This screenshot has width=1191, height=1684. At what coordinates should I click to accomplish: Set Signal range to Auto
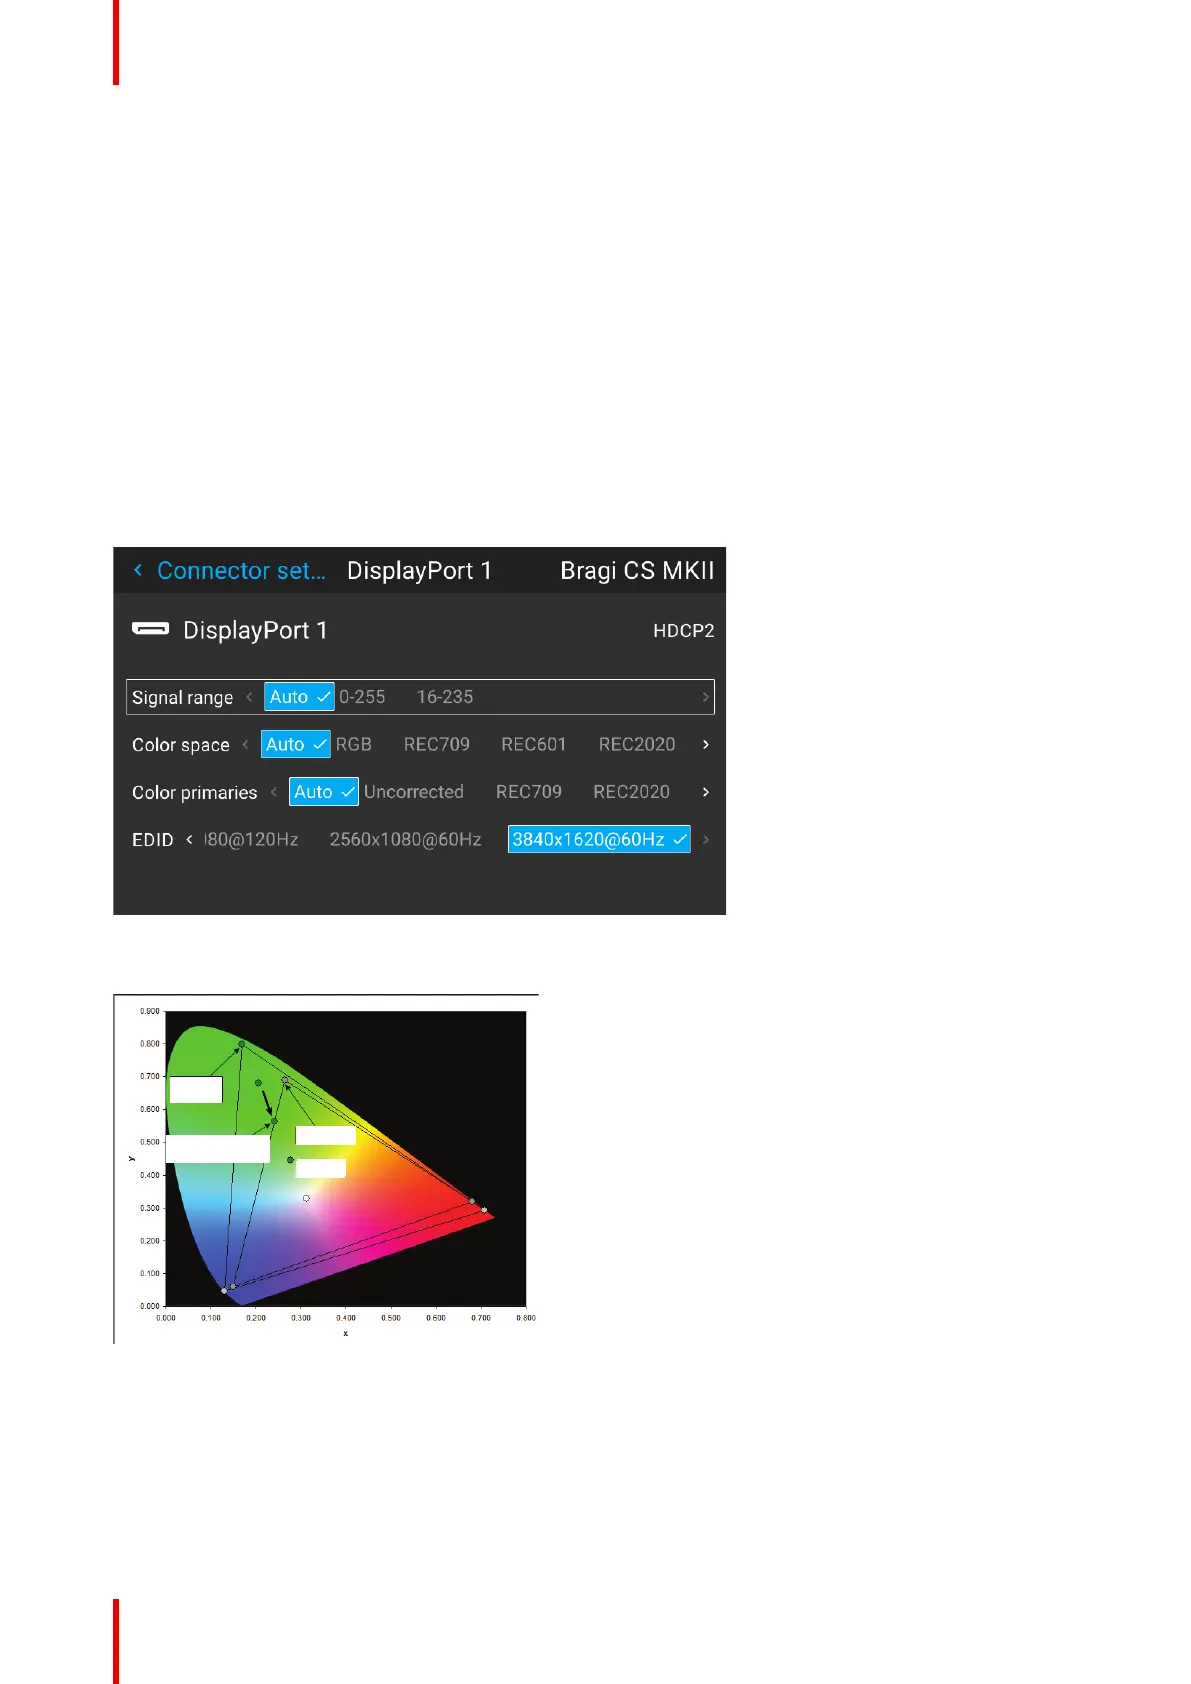pyautogui.click(x=299, y=697)
